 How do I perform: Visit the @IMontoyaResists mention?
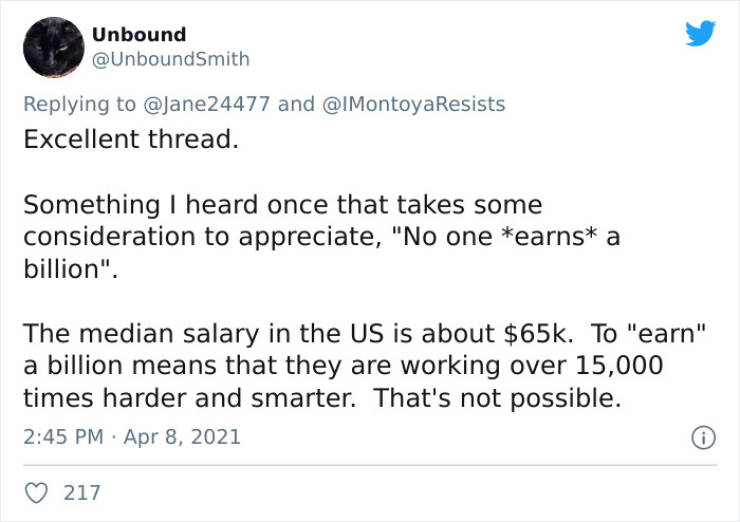pyautogui.click(x=413, y=104)
